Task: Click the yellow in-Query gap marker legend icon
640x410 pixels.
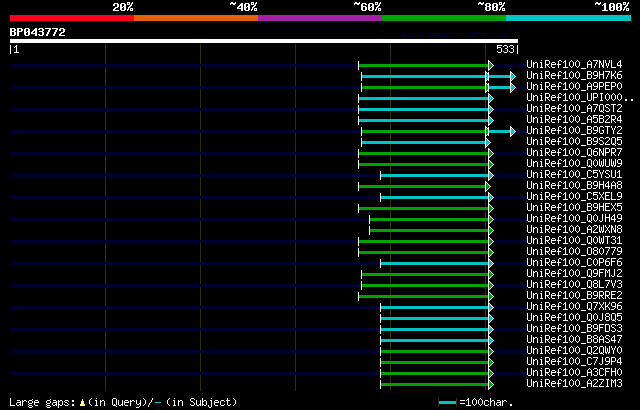Action: 82,403
